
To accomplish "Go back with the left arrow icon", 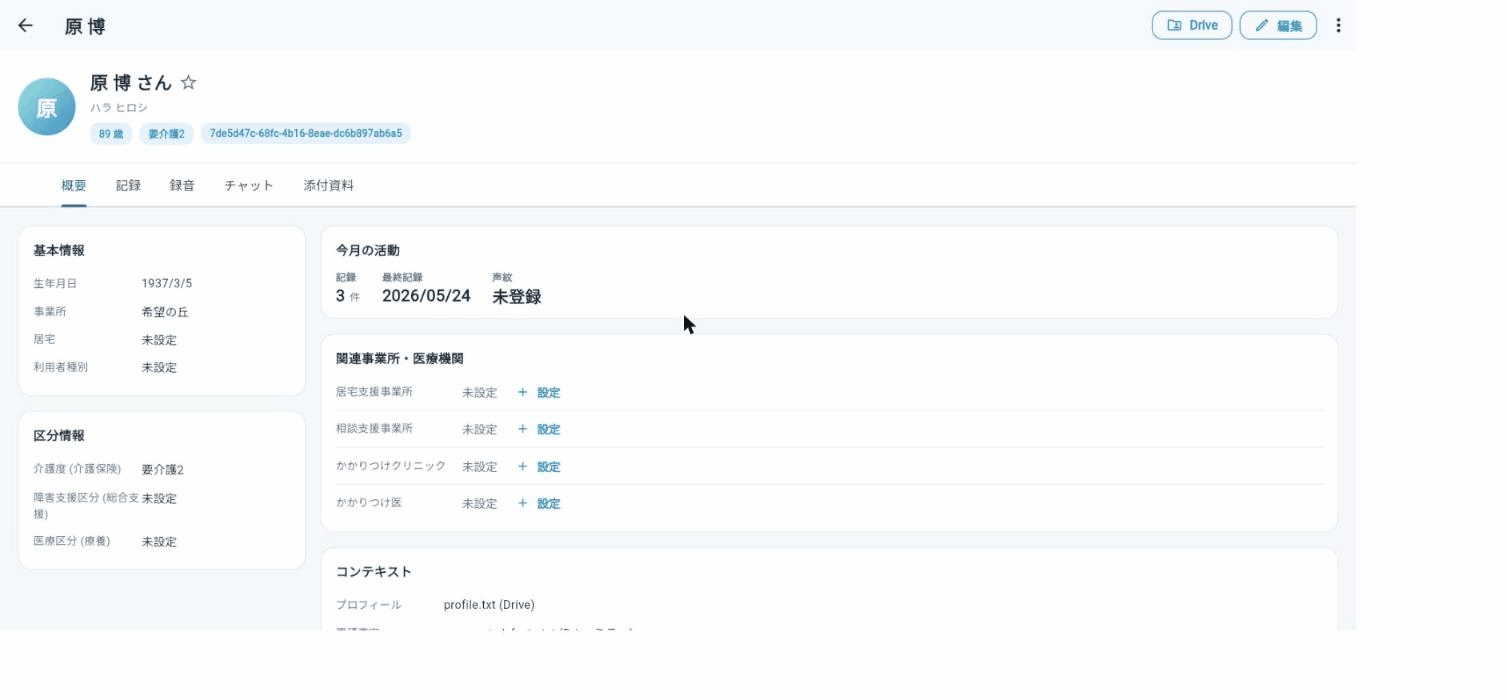I will (x=26, y=26).
